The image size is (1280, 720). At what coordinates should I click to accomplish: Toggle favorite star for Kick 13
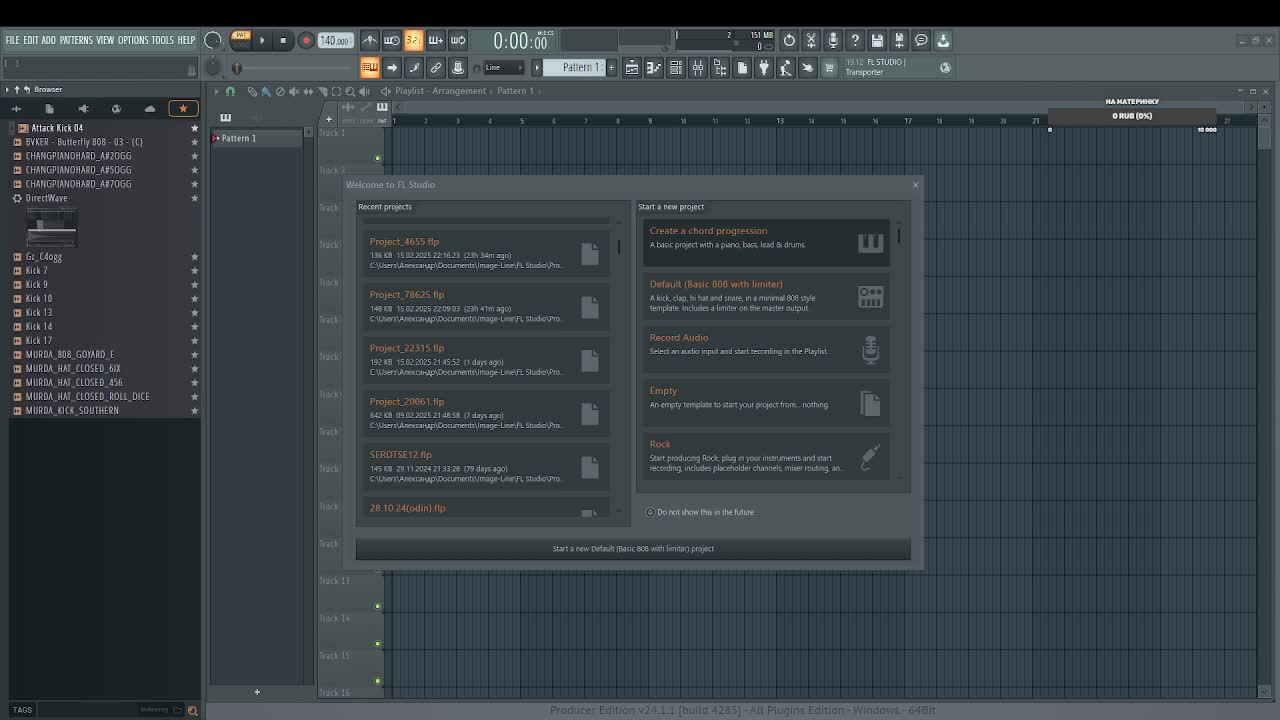coord(195,312)
